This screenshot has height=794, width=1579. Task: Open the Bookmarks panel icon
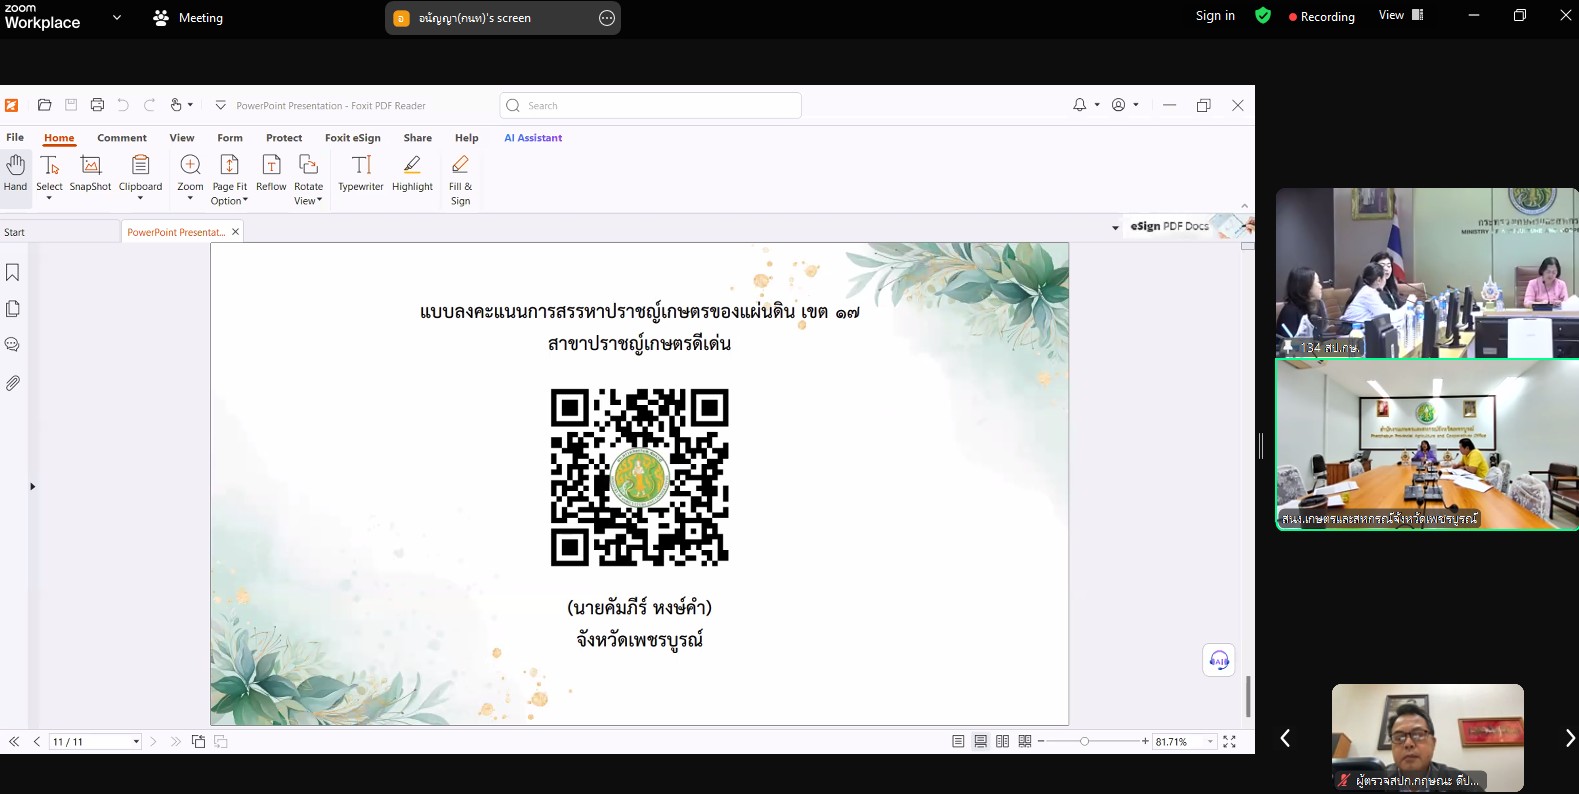tap(13, 272)
